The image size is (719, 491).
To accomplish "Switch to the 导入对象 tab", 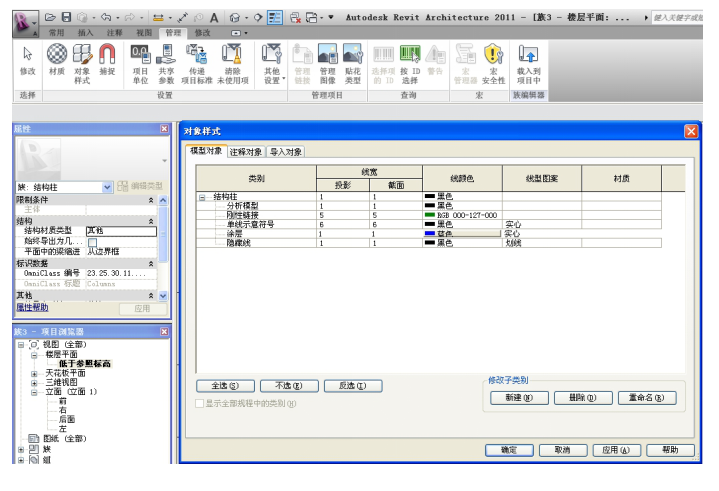I will click(x=286, y=152).
